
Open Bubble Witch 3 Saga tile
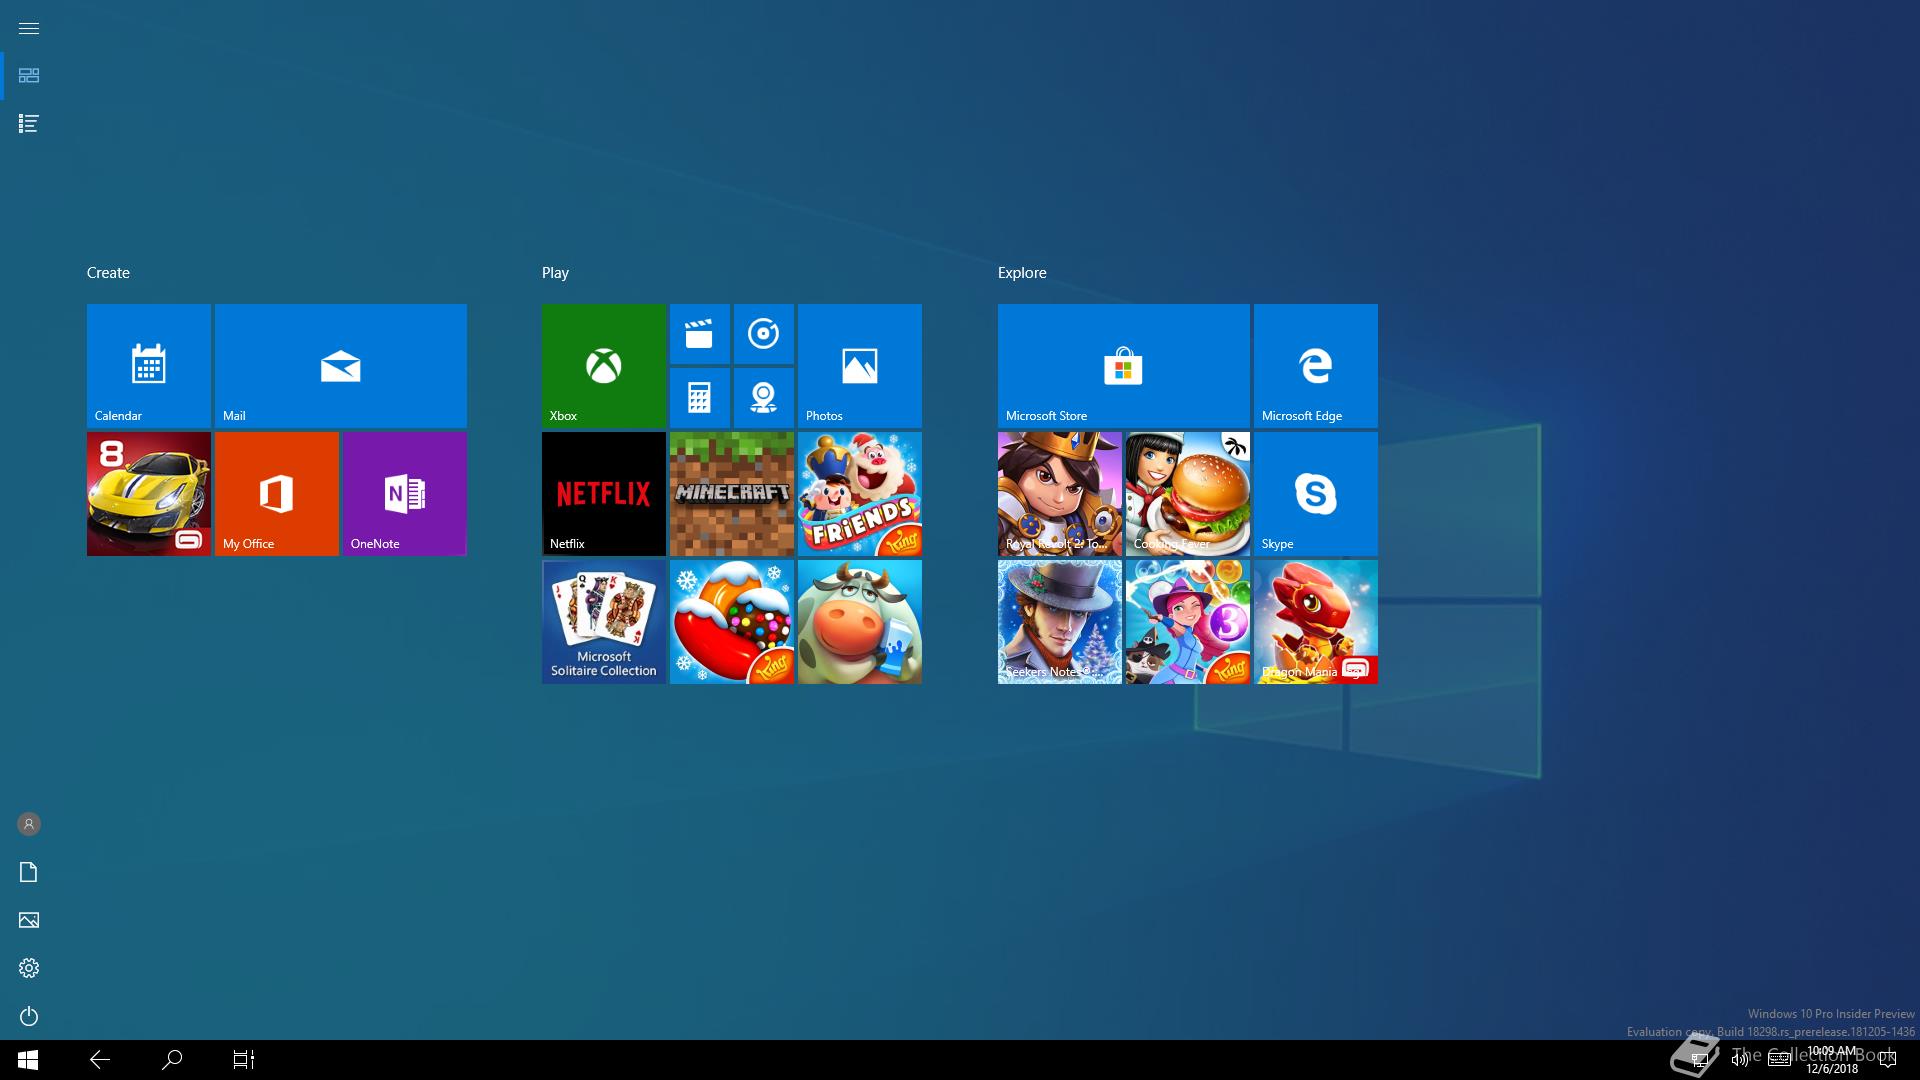click(x=1188, y=622)
